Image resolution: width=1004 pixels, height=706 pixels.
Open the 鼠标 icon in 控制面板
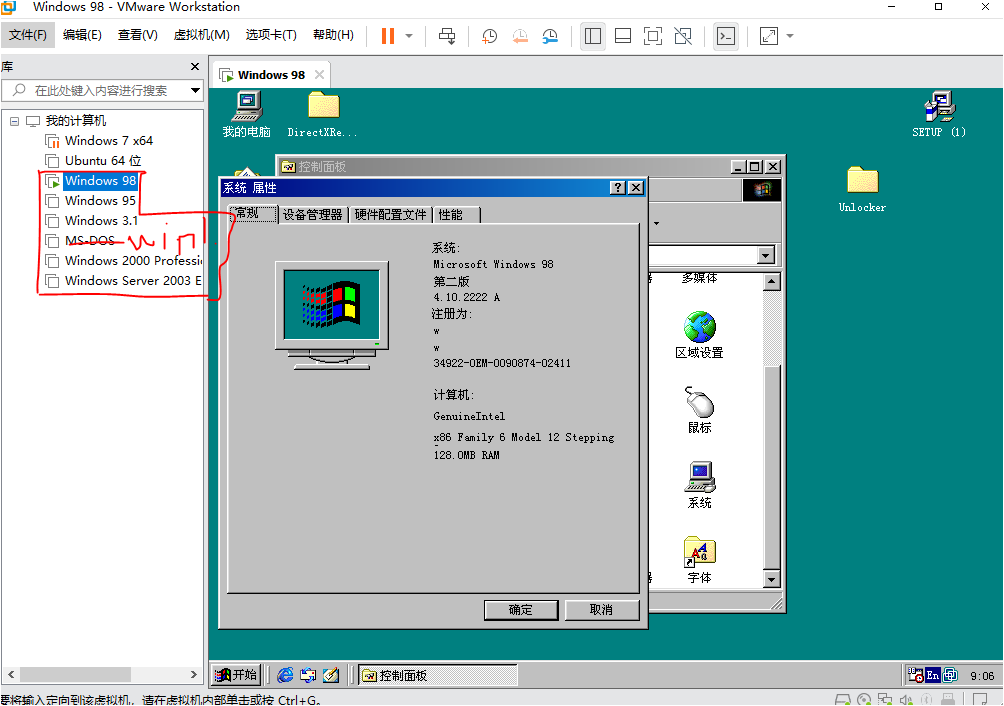[x=699, y=410]
